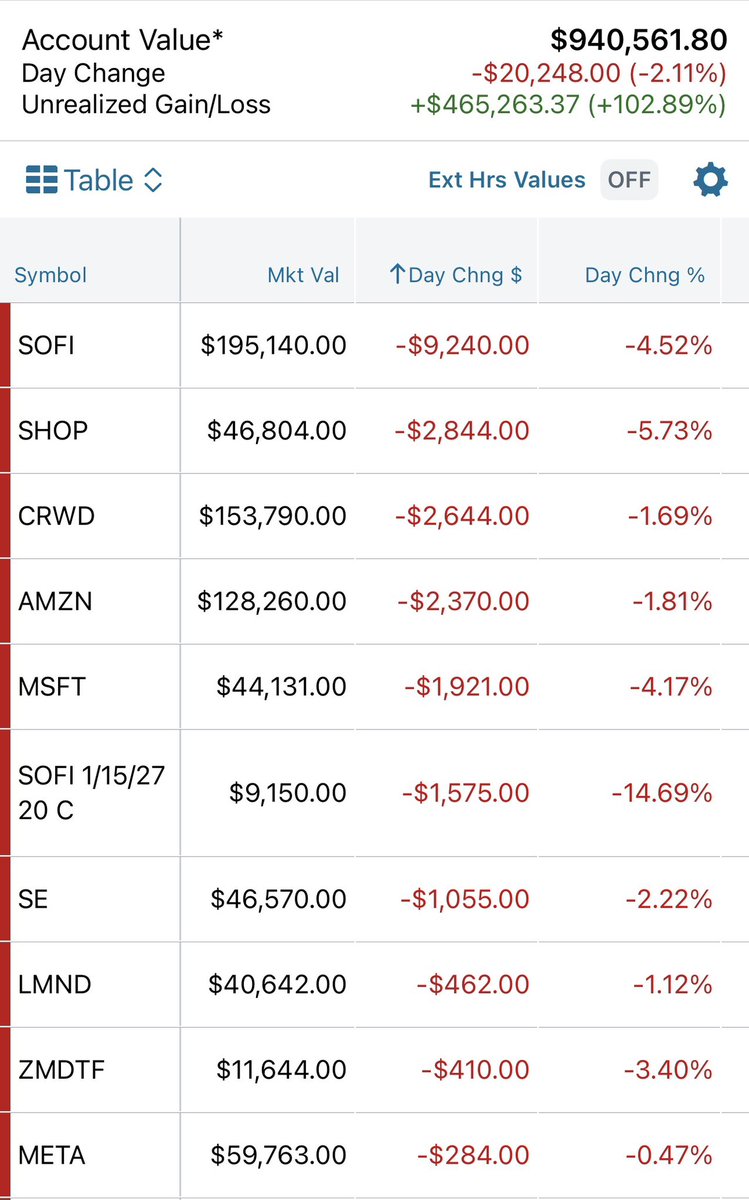This screenshot has height=1200, width=749.
Task: Select the Ext Hrs Values label
Action: coord(507,180)
